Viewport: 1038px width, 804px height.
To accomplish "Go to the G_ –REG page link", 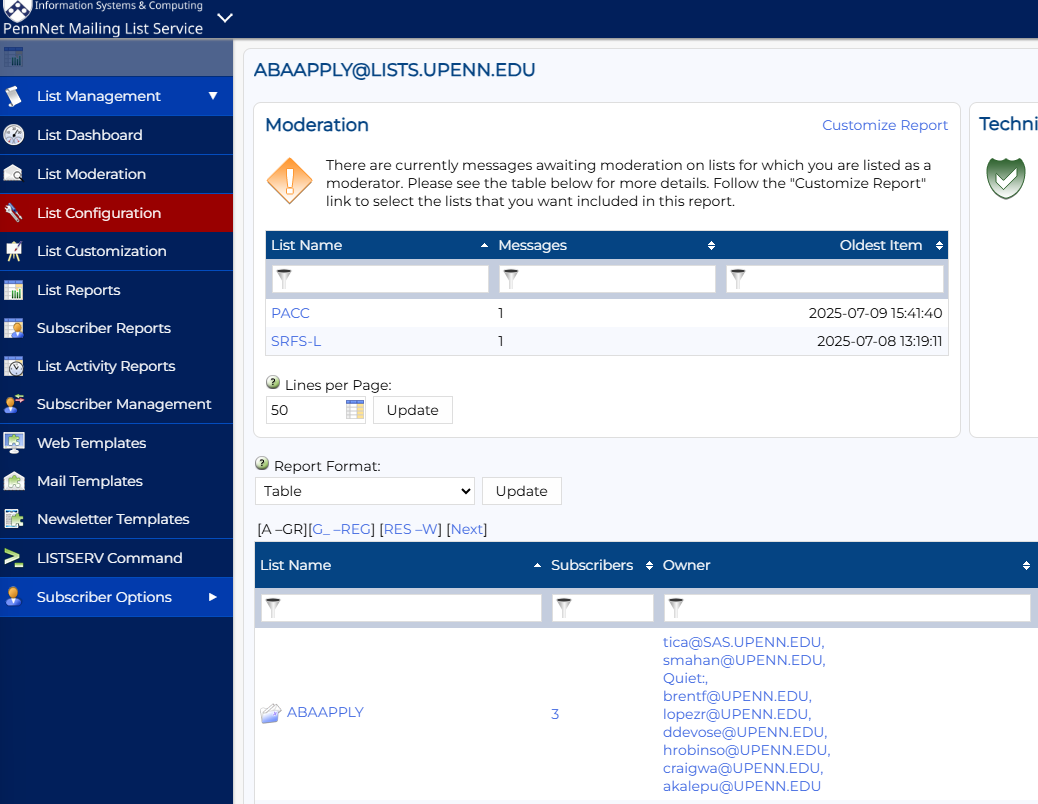I will tap(342, 529).
